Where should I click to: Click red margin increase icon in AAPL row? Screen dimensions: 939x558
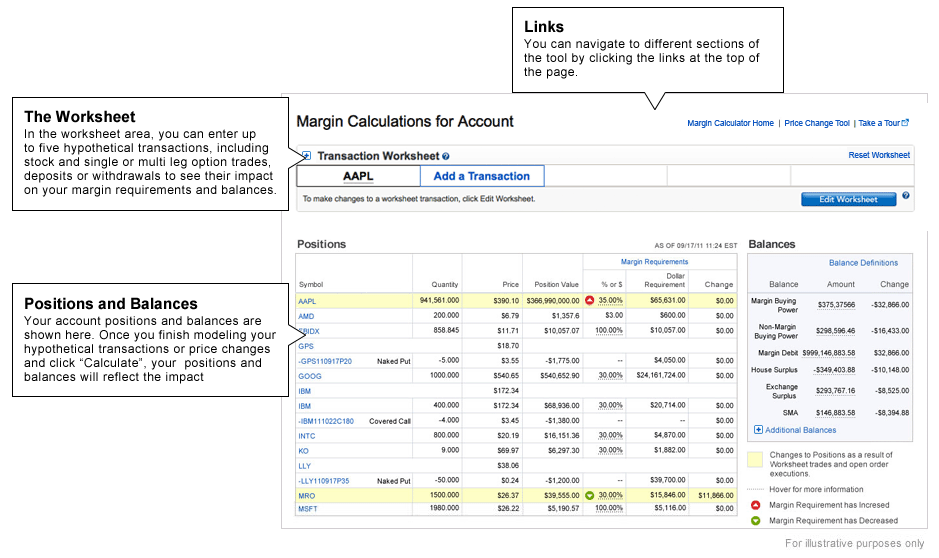click(x=590, y=300)
